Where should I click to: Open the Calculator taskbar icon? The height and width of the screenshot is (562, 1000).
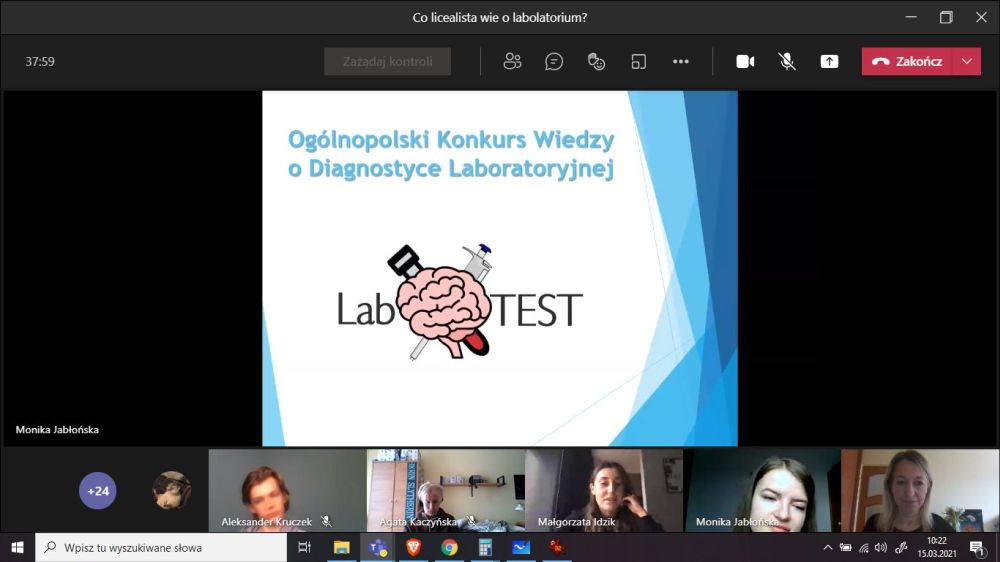[485, 547]
